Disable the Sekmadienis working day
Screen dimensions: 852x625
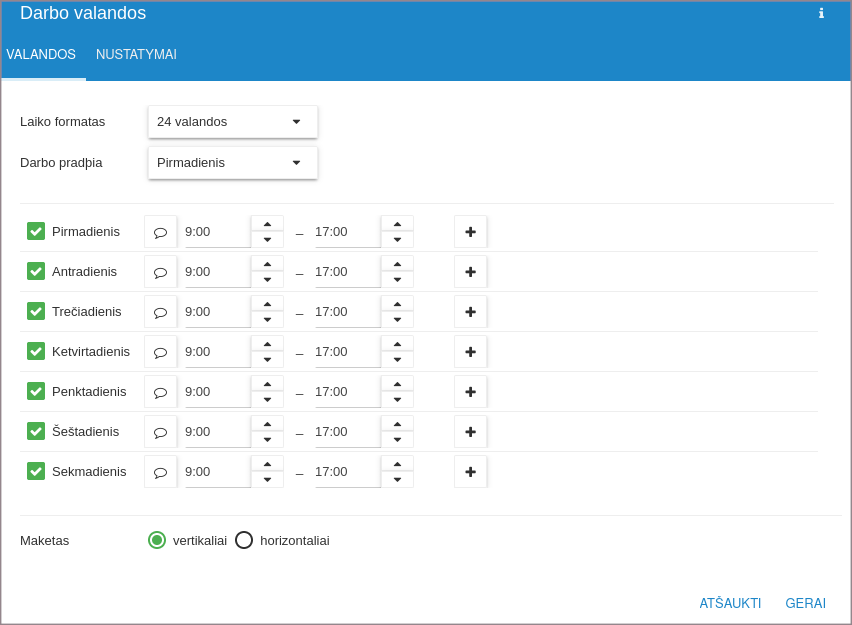[36, 471]
